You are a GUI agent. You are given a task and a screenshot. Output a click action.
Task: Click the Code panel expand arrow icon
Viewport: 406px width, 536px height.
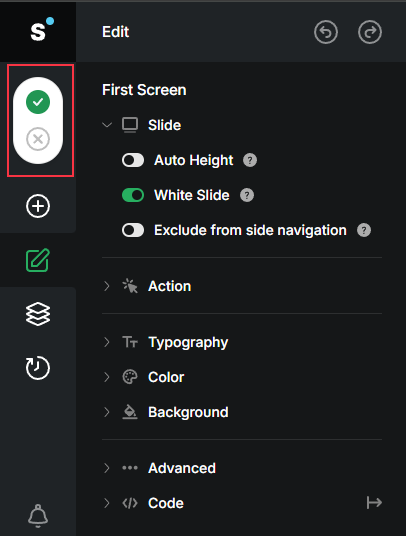[374, 503]
